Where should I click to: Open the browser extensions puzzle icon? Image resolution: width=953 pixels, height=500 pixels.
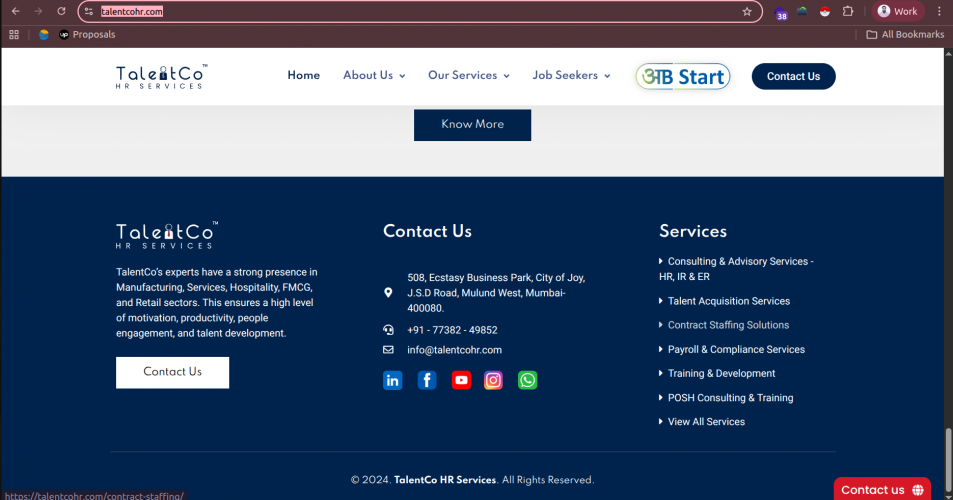(848, 12)
